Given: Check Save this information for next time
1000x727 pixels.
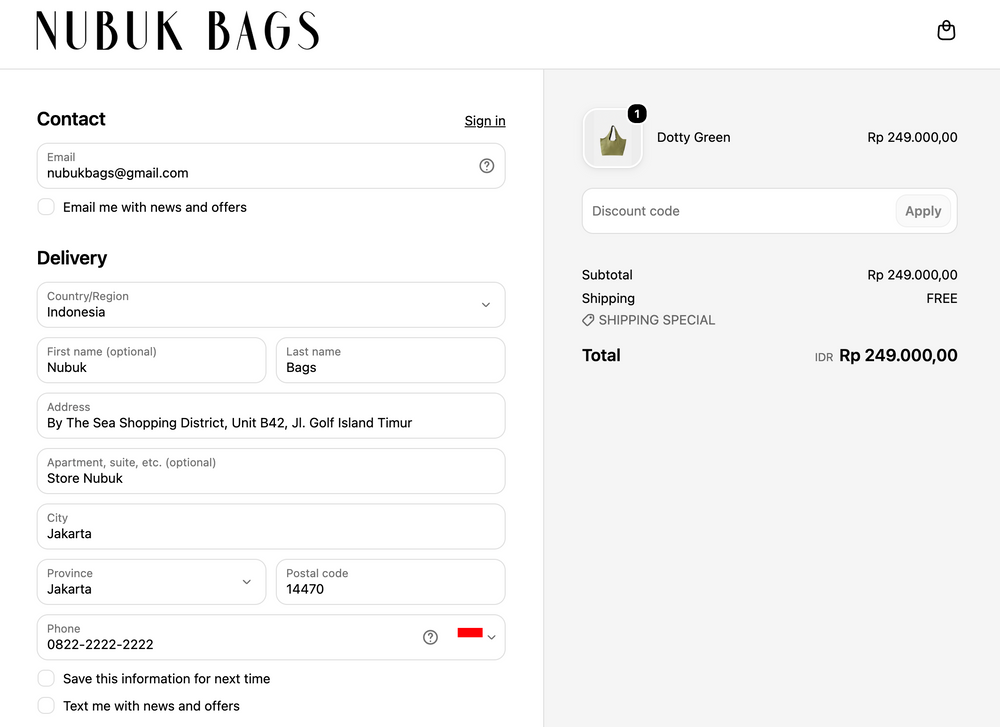Looking at the screenshot, I should click(46, 678).
